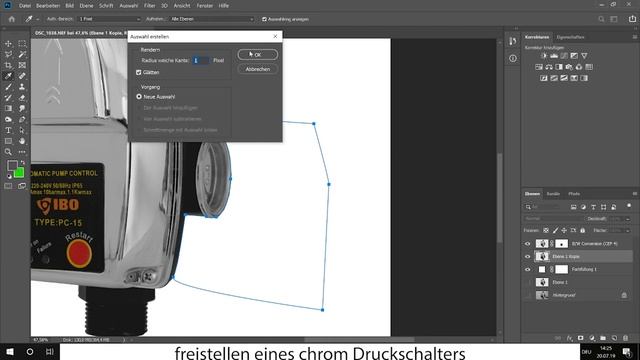Delete layer with the trash icon
This screenshot has width=640, height=360.
625,338
